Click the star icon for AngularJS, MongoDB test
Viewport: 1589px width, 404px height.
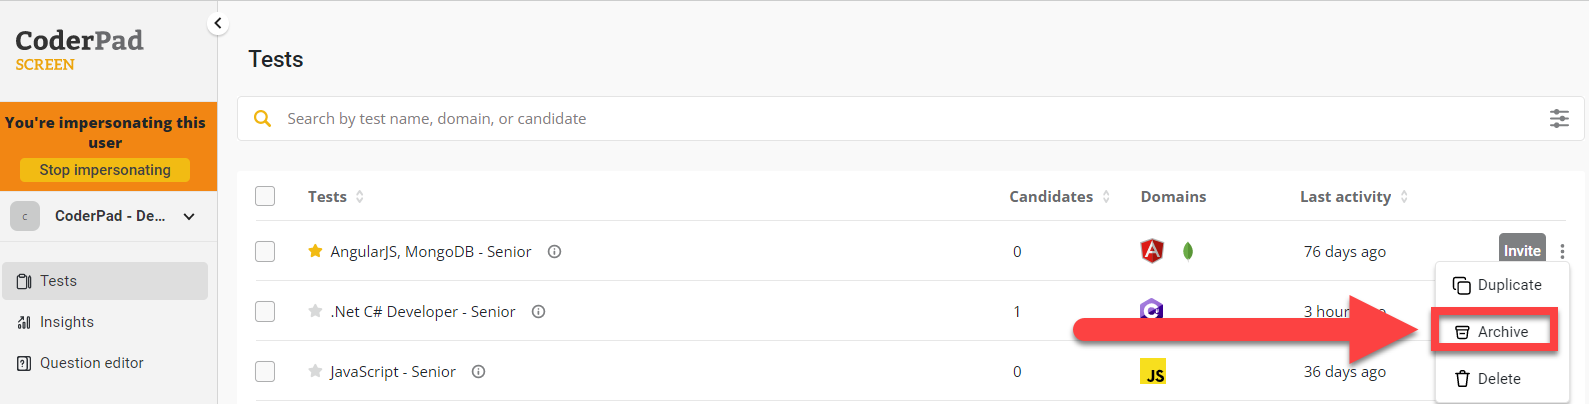point(315,251)
